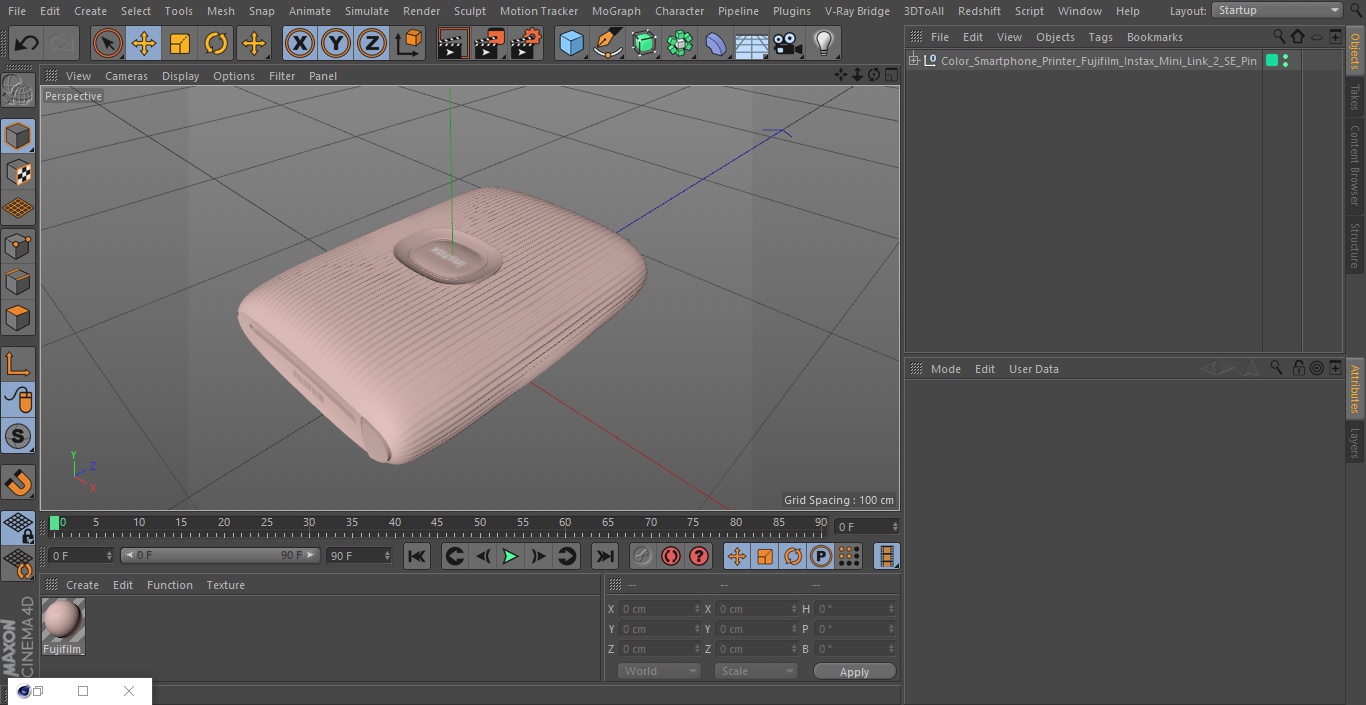Image resolution: width=1366 pixels, height=705 pixels.
Task: Select the Live Selection tool
Action: (108, 43)
